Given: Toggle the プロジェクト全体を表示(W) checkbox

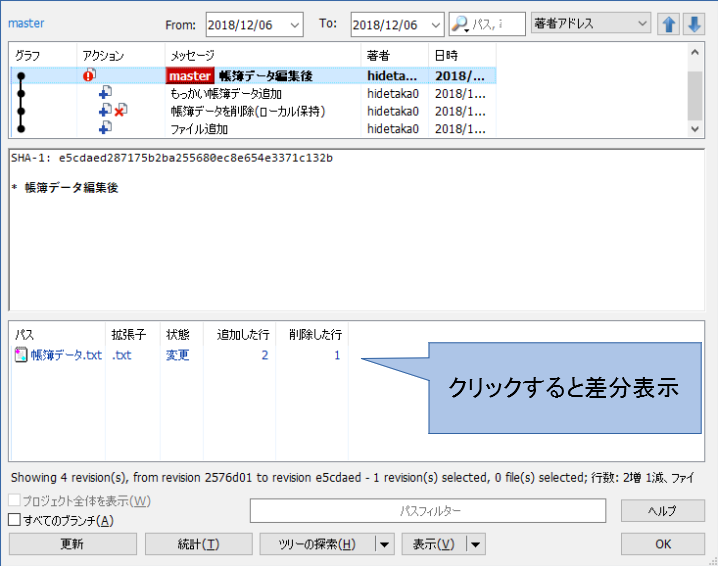Looking at the screenshot, I should 14,500.
